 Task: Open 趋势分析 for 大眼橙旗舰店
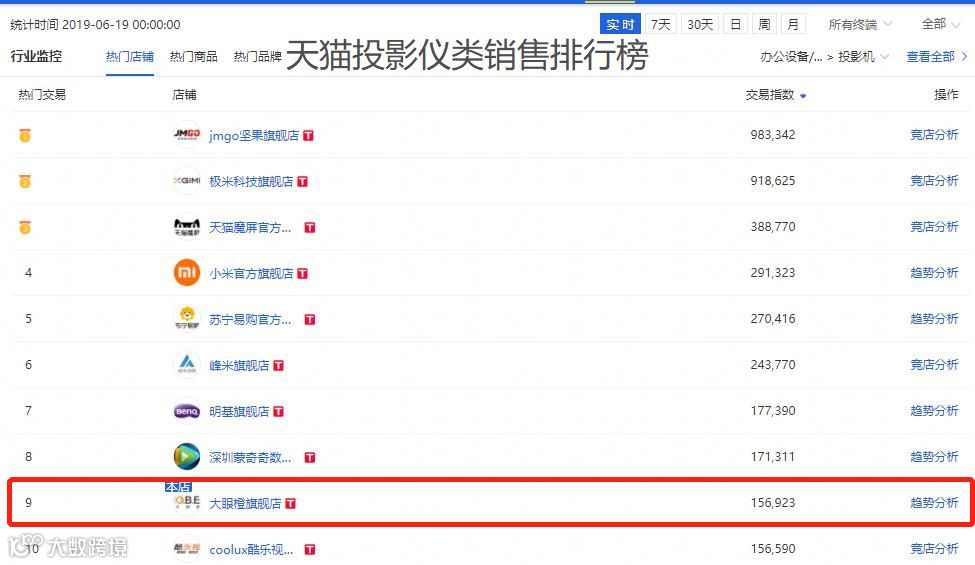pos(934,503)
